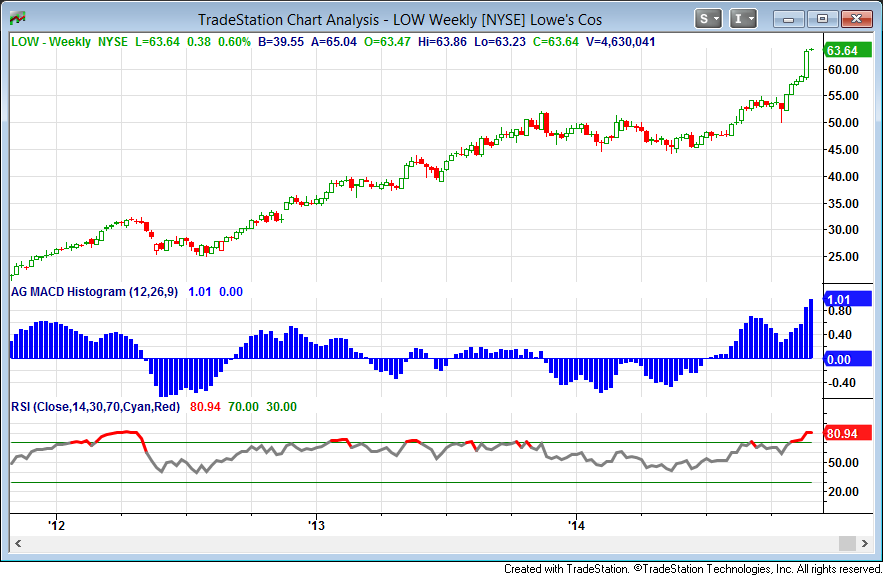Click the O=63.47 open value

[x=387, y=42]
